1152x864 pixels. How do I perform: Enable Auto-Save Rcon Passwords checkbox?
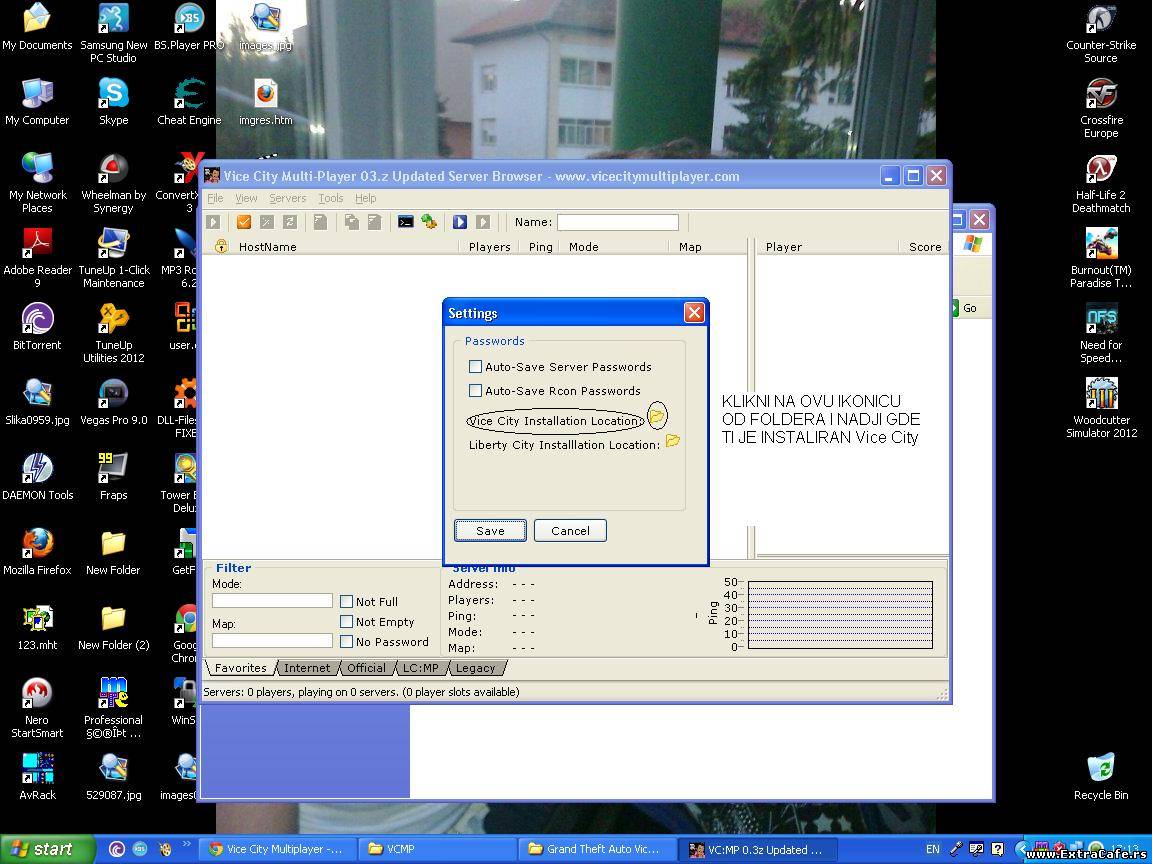coord(475,390)
